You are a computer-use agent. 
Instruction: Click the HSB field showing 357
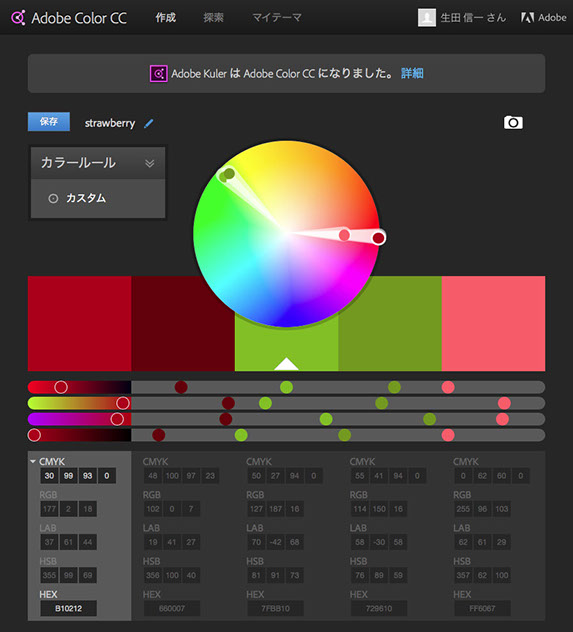click(x=463, y=575)
